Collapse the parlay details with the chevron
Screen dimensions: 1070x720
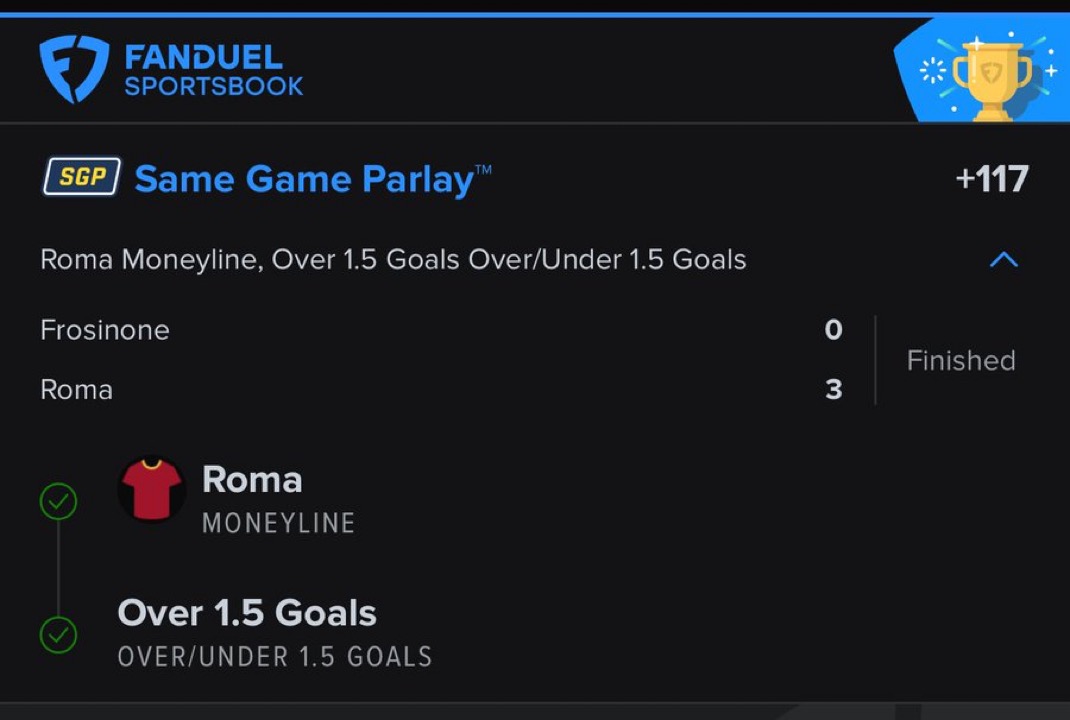[1003, 260]
